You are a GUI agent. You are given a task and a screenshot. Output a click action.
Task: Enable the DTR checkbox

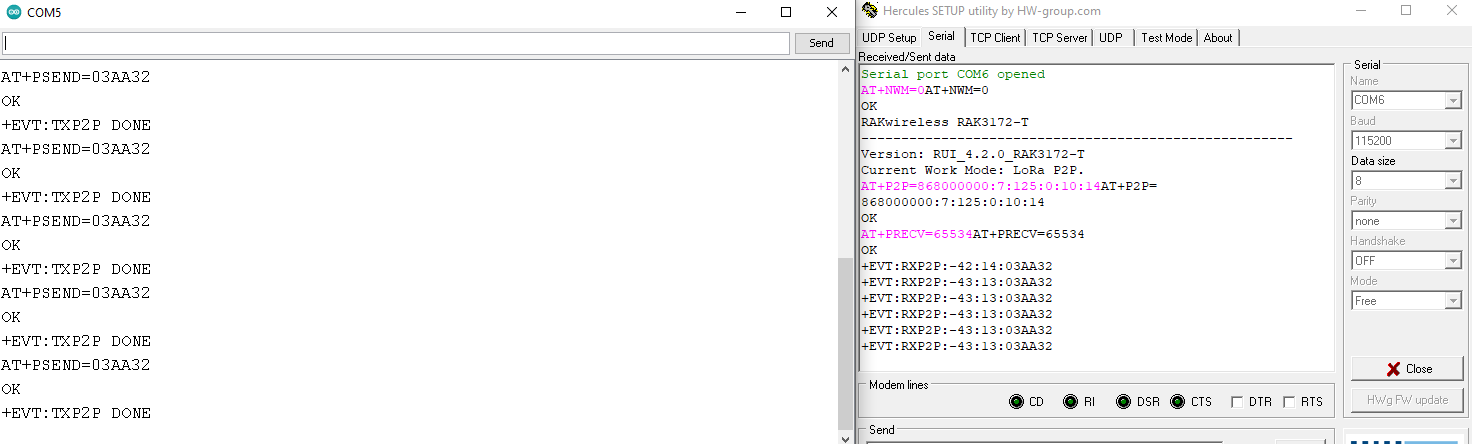1238,402
